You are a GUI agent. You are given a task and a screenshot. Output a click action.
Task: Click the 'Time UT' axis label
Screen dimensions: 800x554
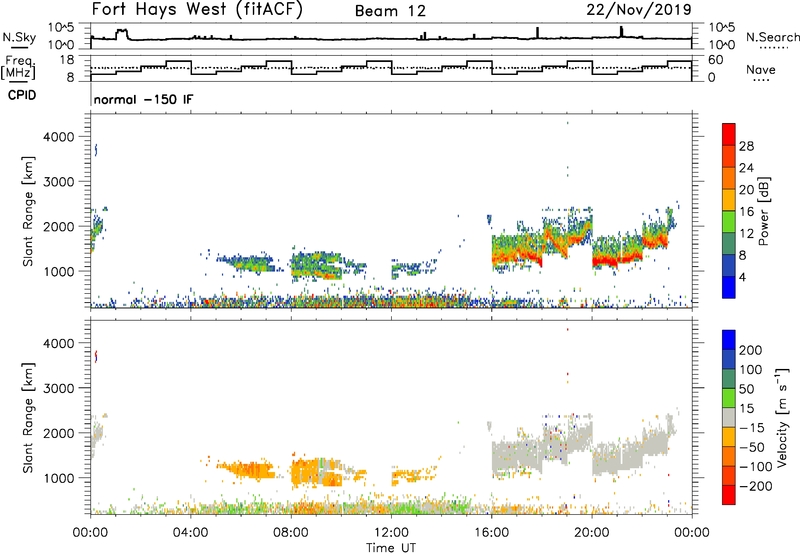point(391,548)
